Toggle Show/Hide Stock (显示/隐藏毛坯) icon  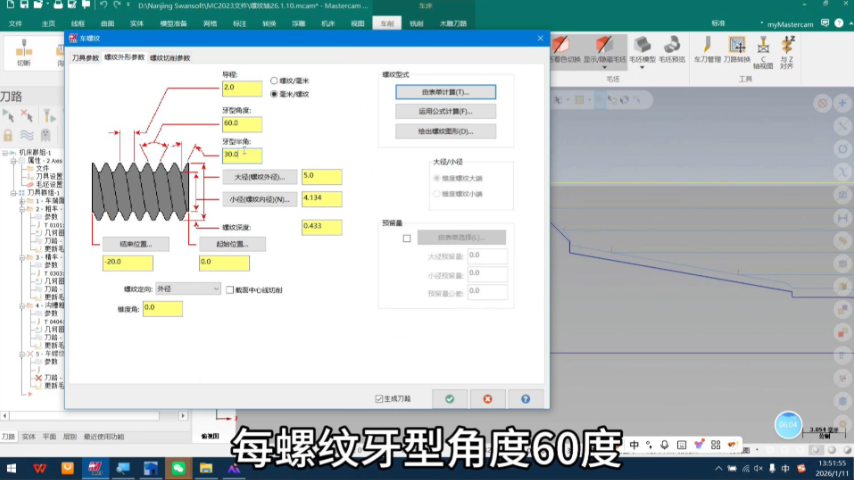pyautogui.click(x=604, y=46)
